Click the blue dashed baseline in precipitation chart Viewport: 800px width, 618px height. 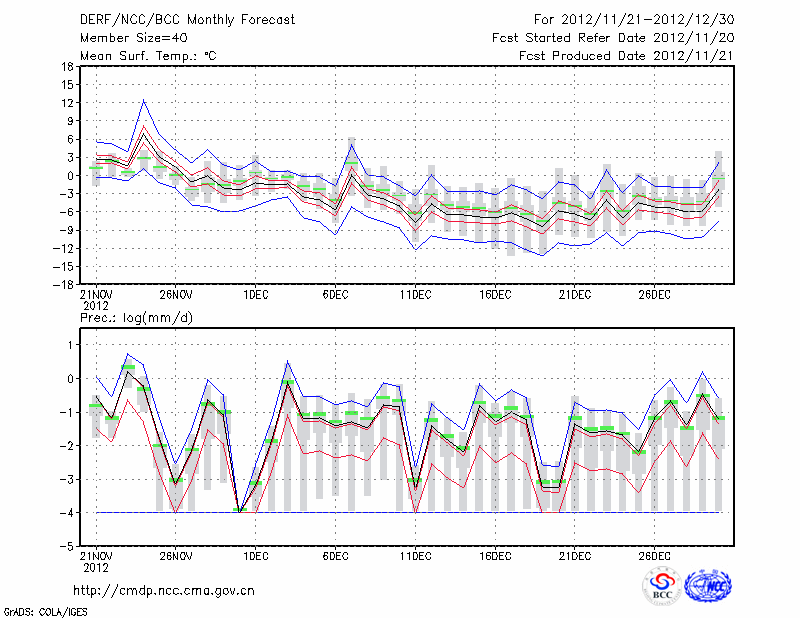click(400, 512)
